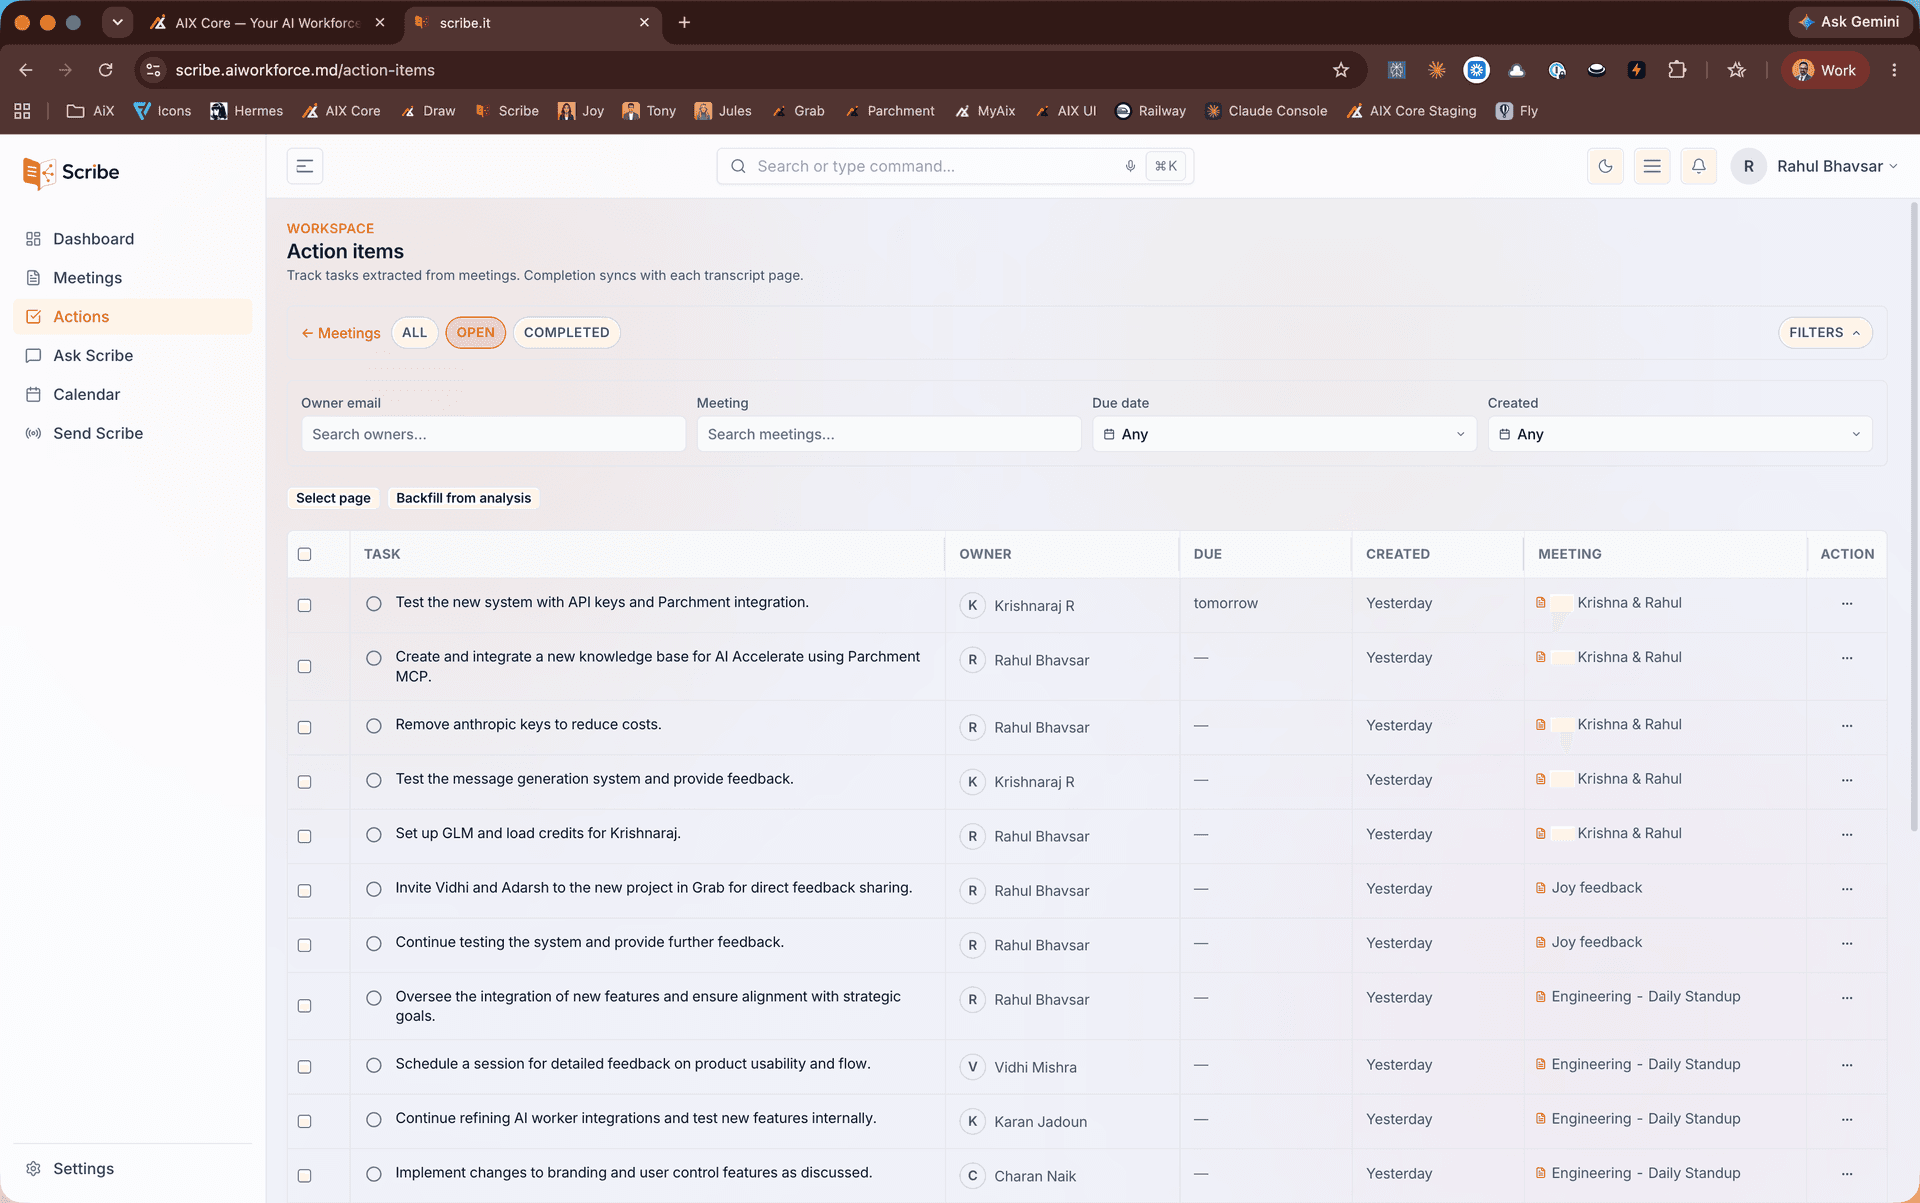1920x1203 pixels.
Task: Toggle the select-all checkbox in table header
Action: pyautogui.click(x=305, y=554)
